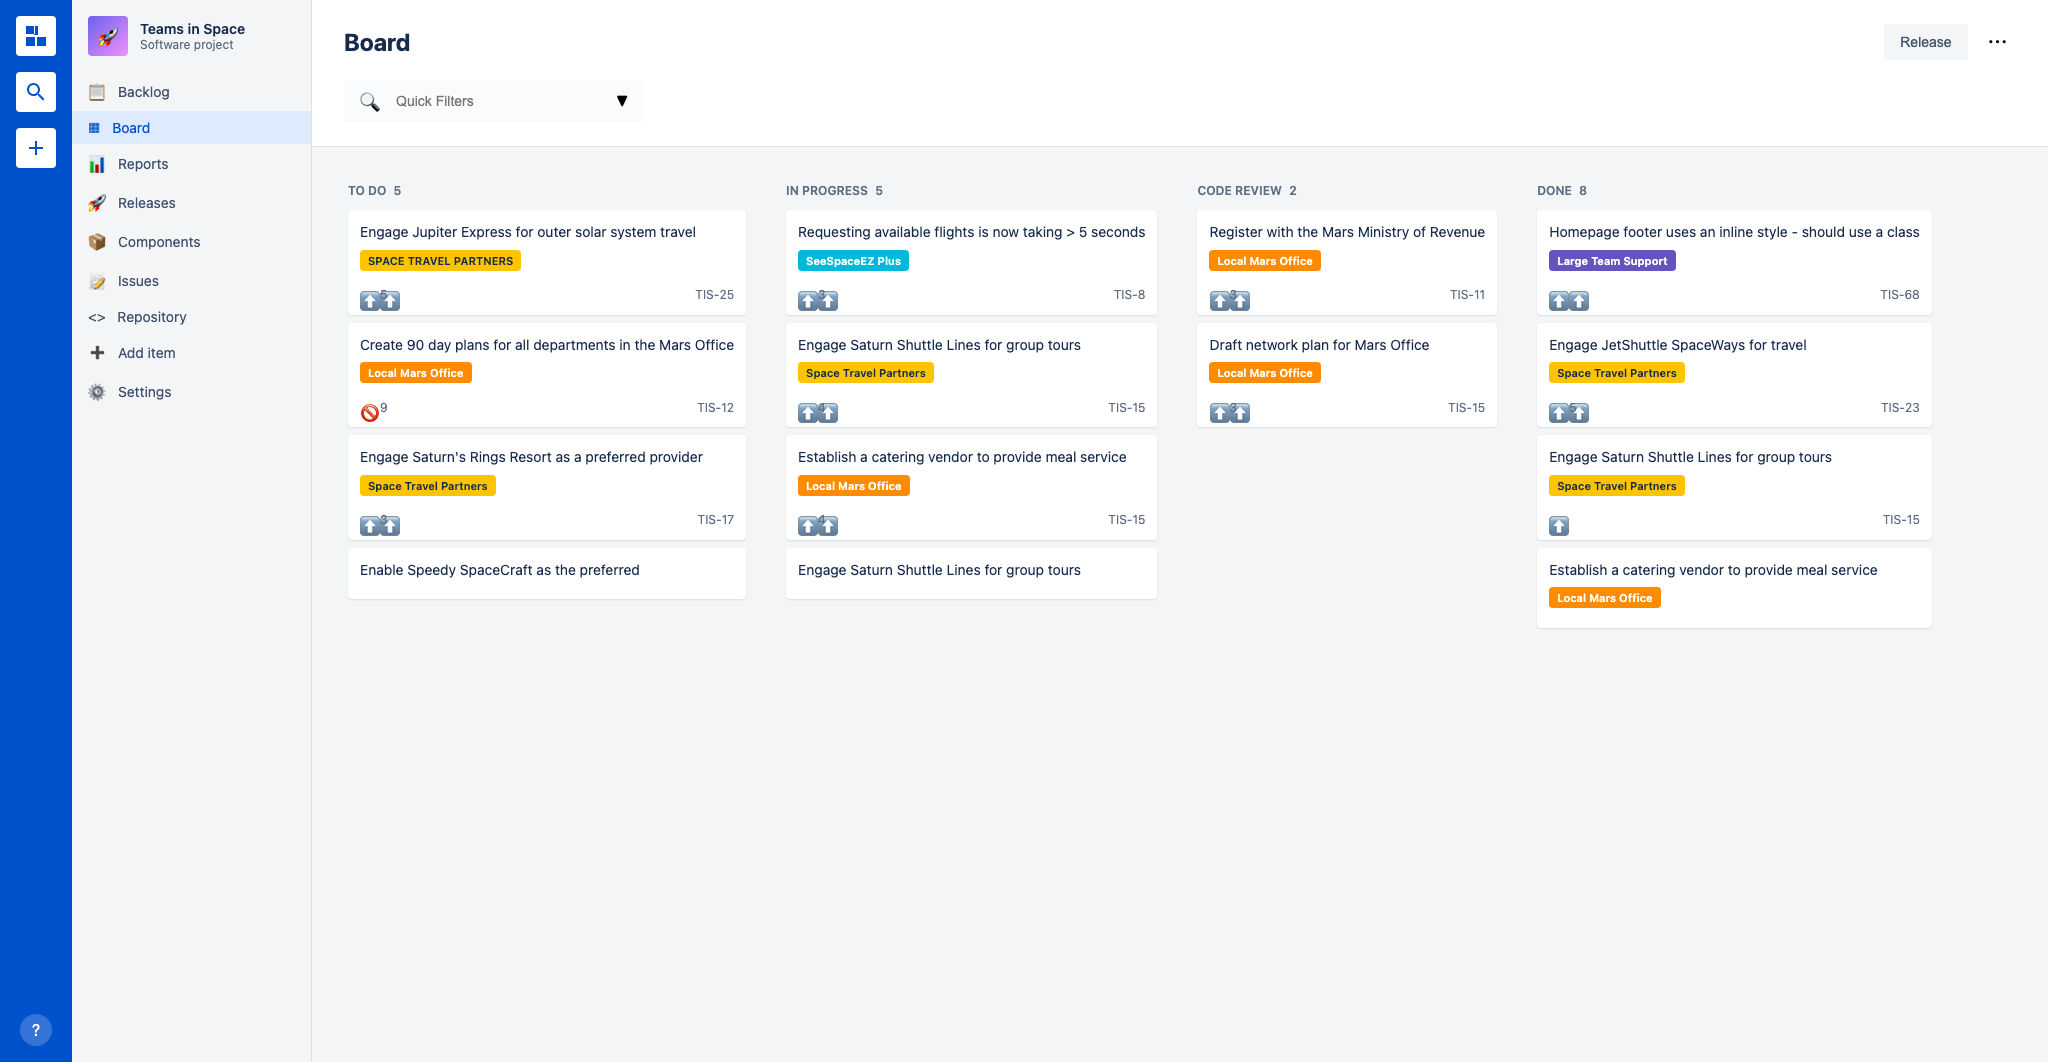Expand the Quick Filters dropdown arrow
This screenshot has width=2048, height=1062.
pos(621,101)
